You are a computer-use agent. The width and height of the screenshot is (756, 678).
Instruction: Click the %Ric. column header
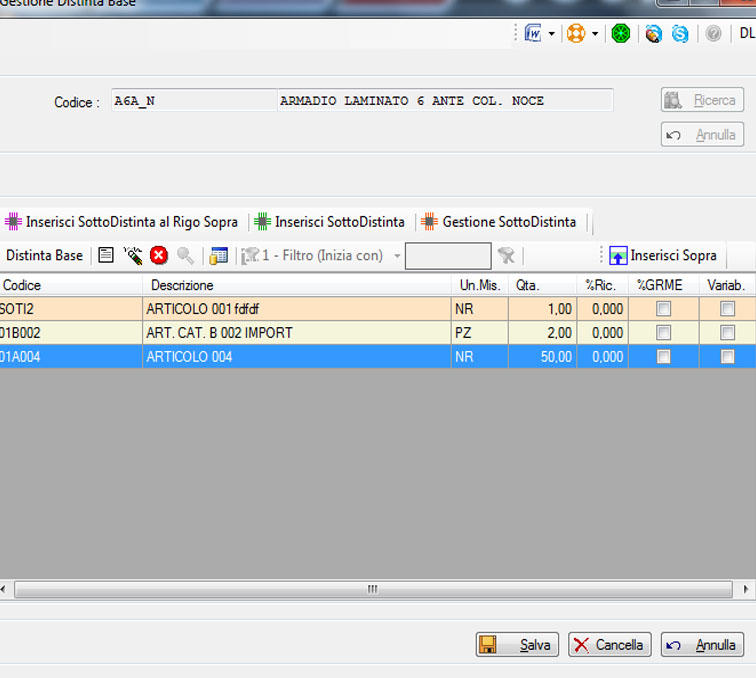click(602, 285)
